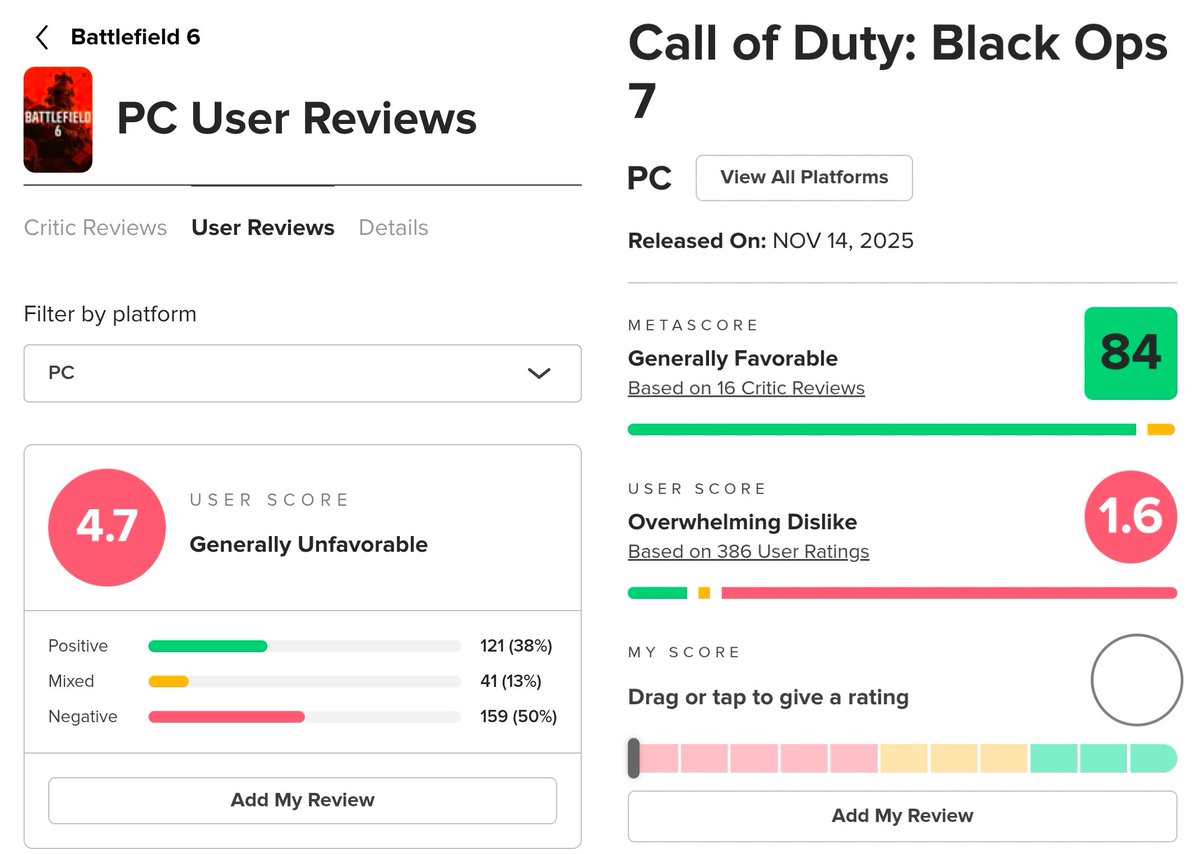Click the Call of Duty: Black Ops 7 title

[x=898, y=72]
